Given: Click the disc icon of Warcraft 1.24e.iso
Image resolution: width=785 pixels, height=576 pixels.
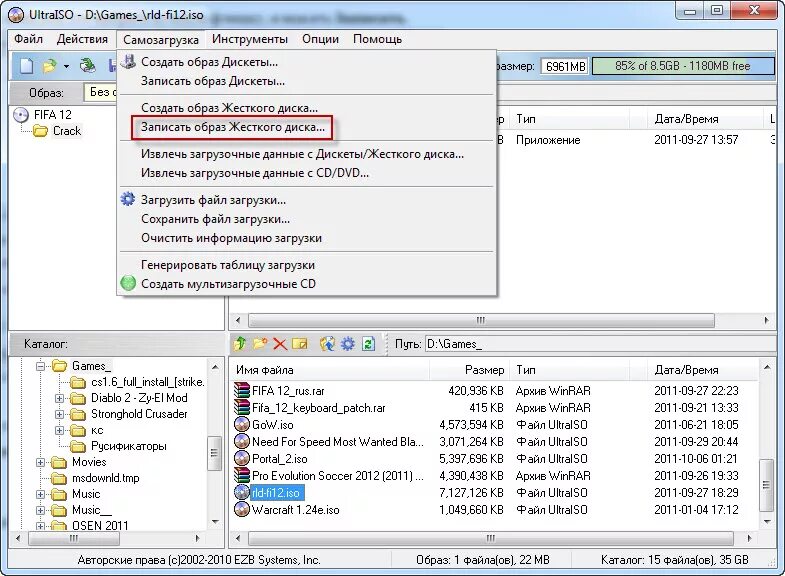Looking at the screenshot, I should (242, 509).
